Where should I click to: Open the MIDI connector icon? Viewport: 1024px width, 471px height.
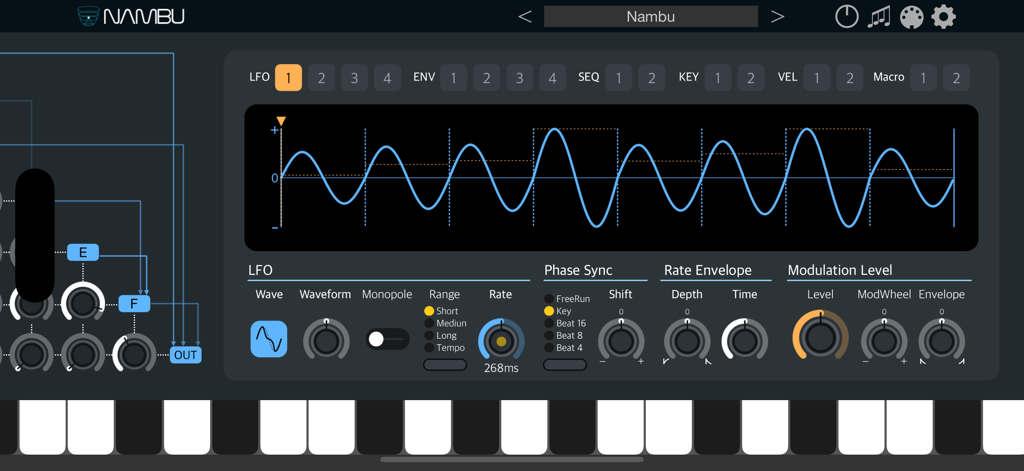pyautogui.click(x=911, y=16)
